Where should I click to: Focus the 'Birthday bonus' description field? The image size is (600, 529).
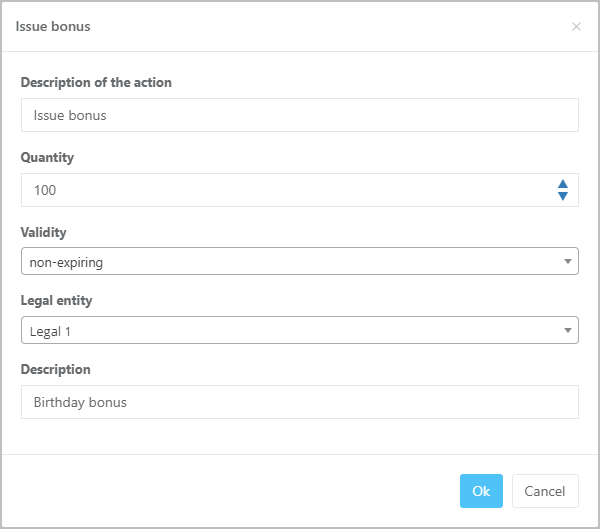pyautogui.click(x=299, y=402)
